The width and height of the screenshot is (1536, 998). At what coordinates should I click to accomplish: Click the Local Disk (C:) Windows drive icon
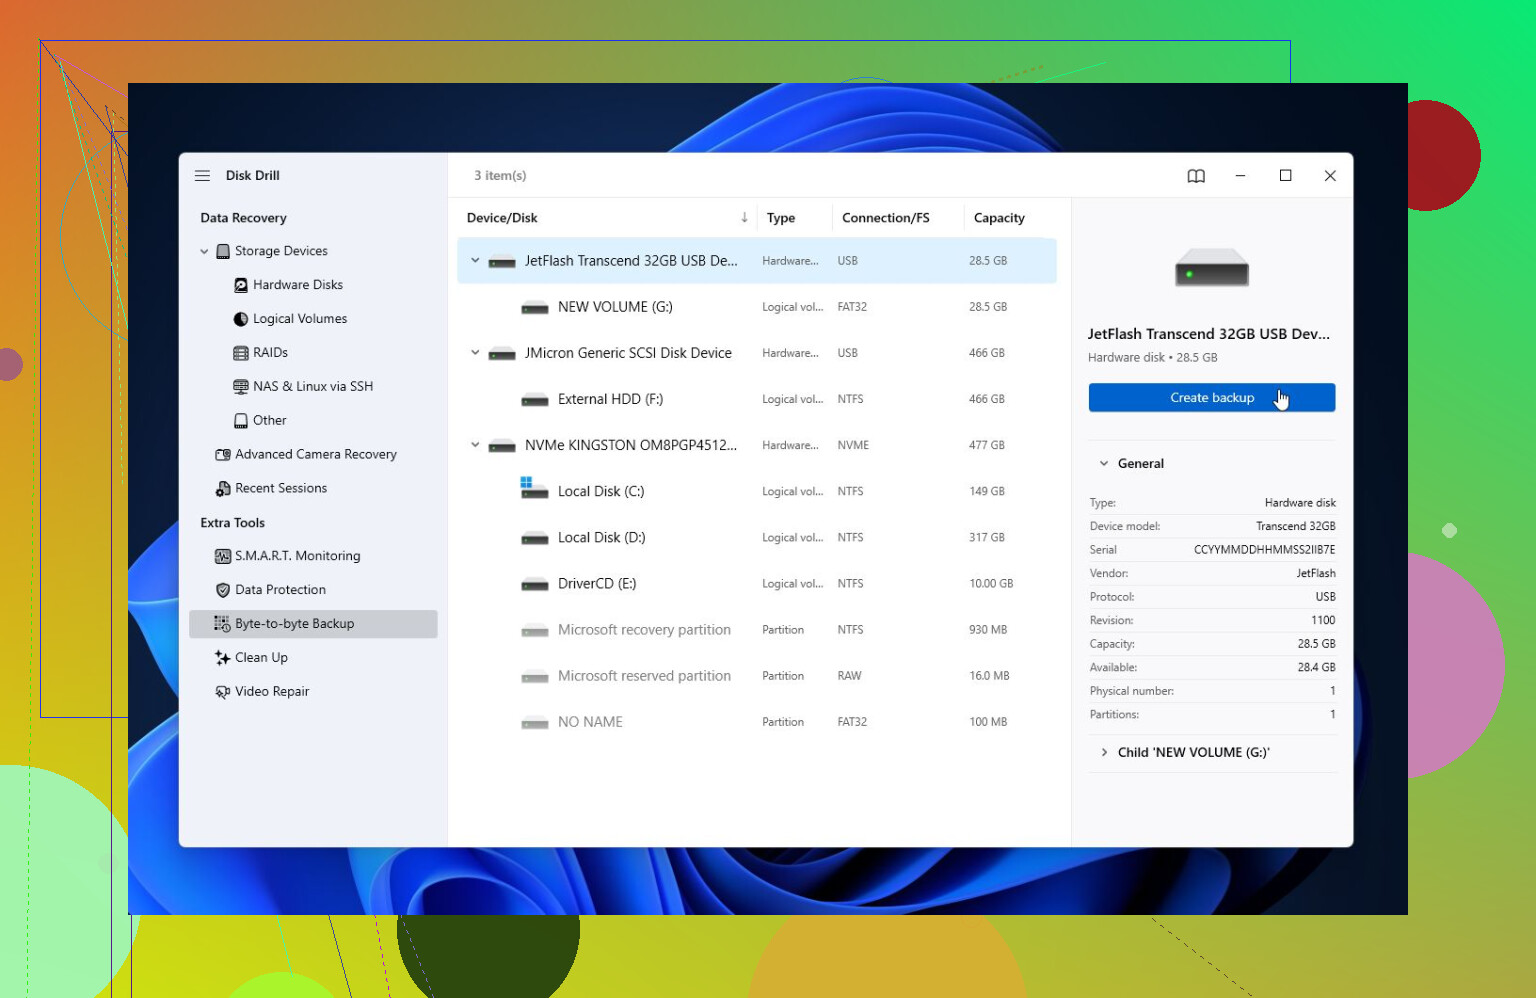tap(534, 488)
